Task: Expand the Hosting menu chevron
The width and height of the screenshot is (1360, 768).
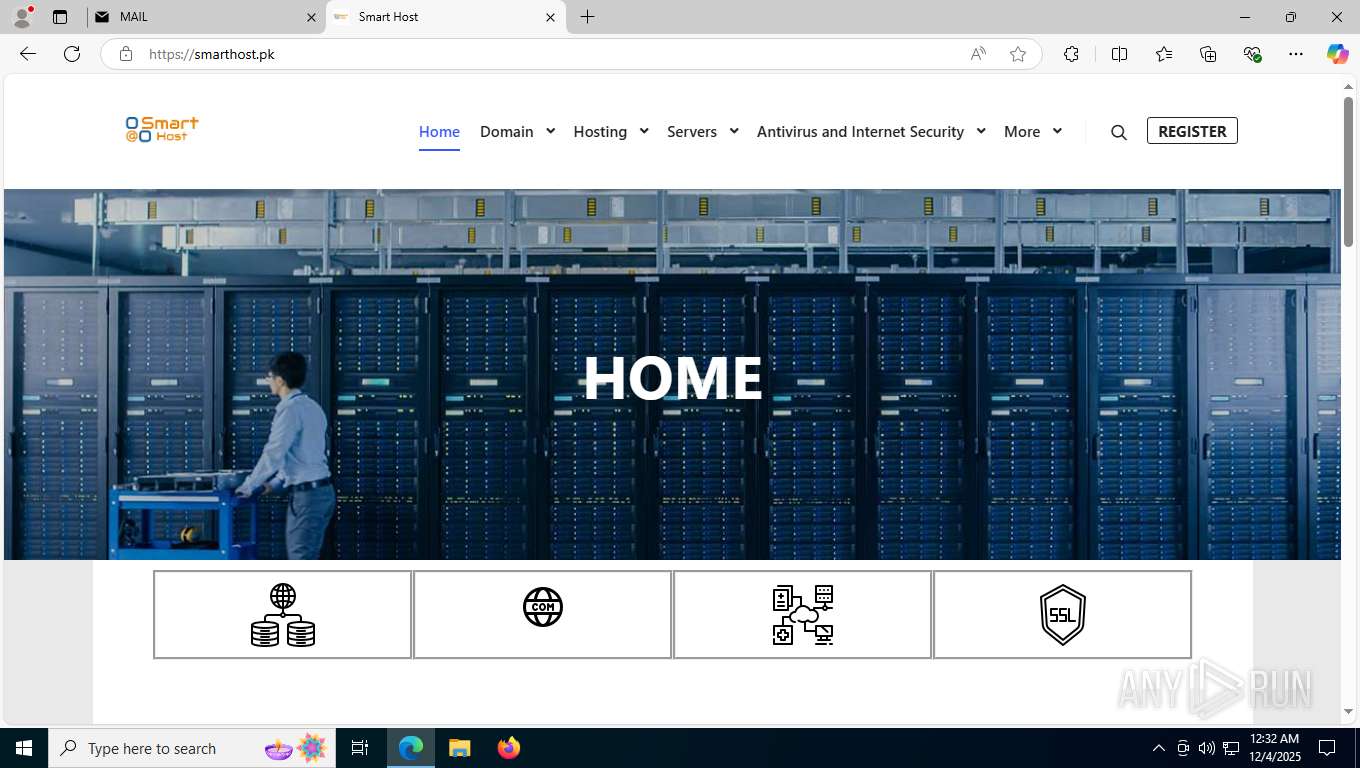Action: coord(644,131)
